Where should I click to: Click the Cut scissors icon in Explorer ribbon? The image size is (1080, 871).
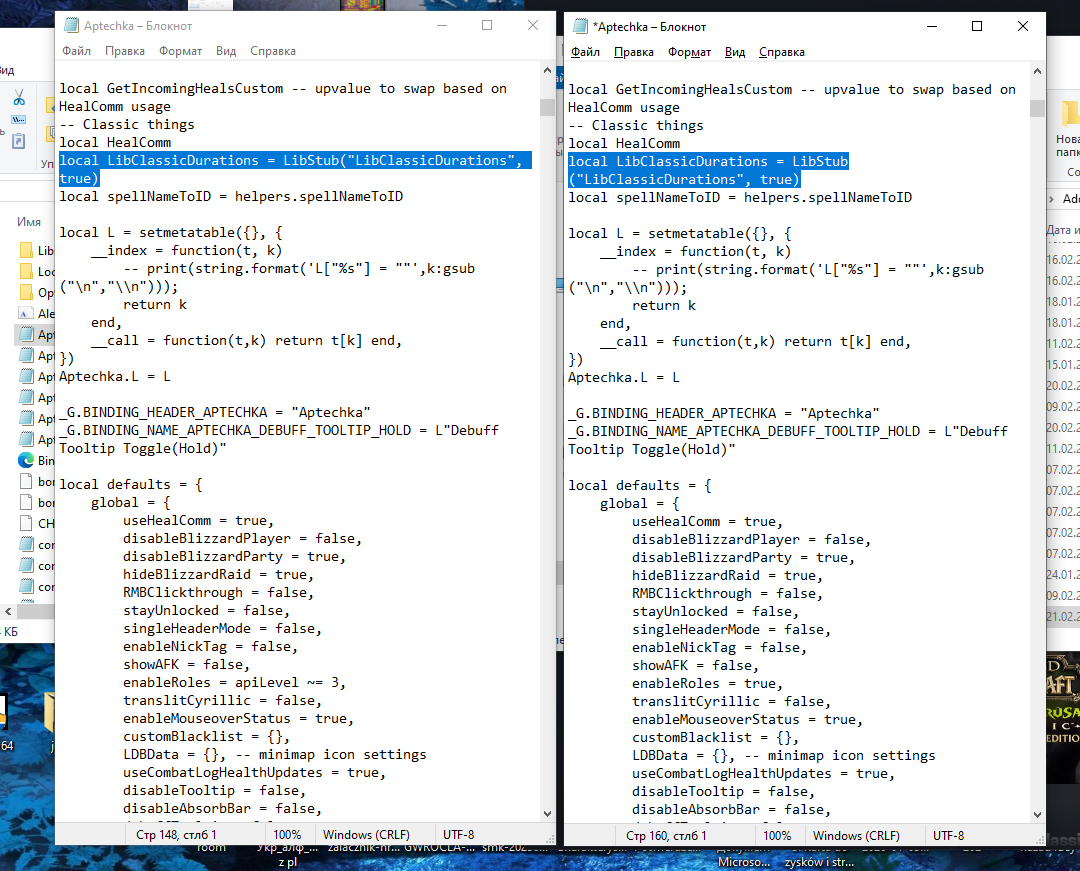click(19, 98)
